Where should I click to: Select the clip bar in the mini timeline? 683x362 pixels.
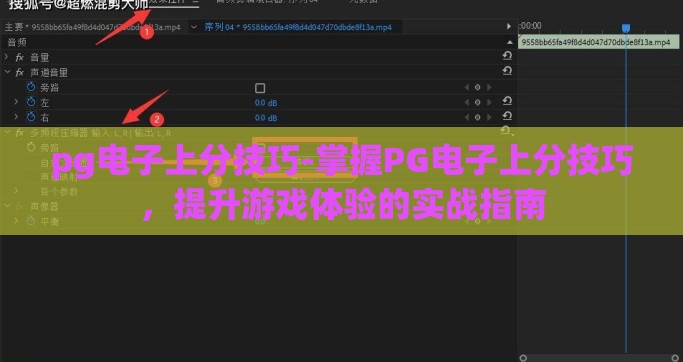[598, 42]
